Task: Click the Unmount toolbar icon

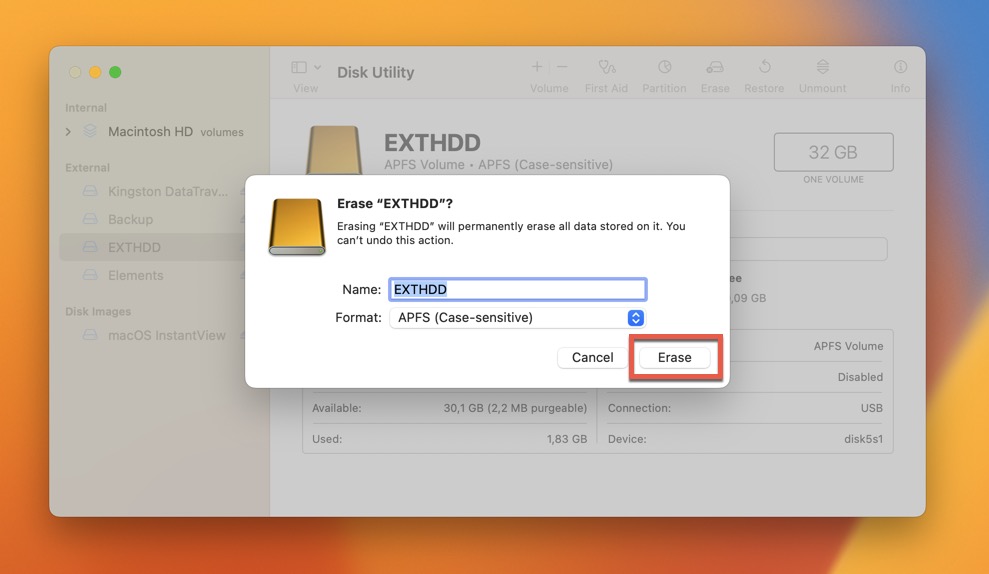Action: coord(822,68)
